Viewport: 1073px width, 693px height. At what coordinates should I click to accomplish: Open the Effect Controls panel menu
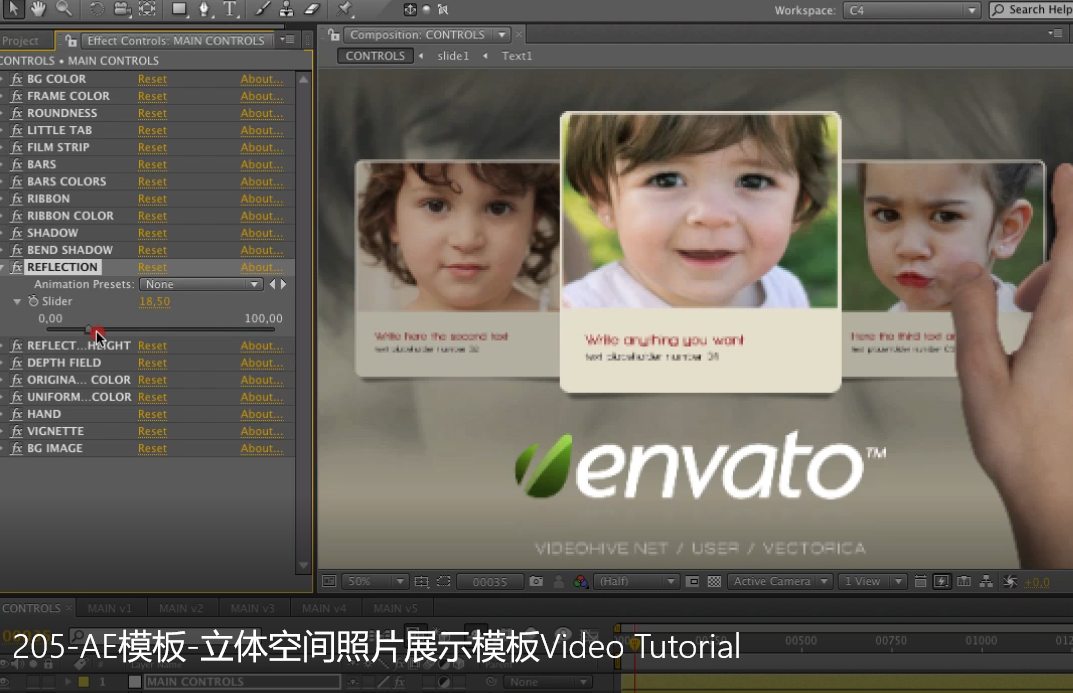point(287,40)
